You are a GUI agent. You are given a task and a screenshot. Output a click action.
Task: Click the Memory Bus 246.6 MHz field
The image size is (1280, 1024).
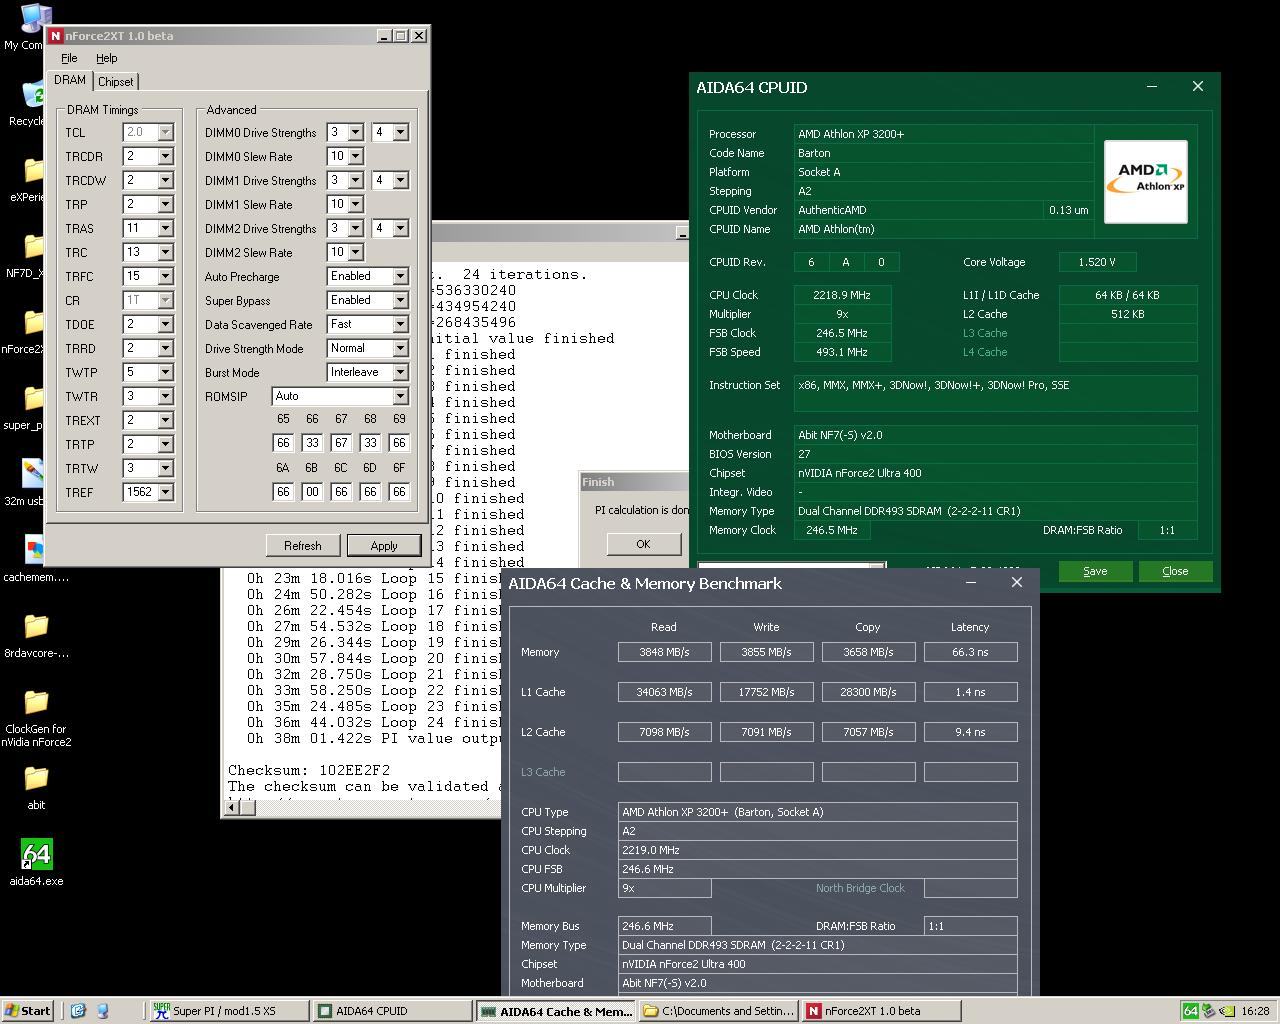click(664, 926)
